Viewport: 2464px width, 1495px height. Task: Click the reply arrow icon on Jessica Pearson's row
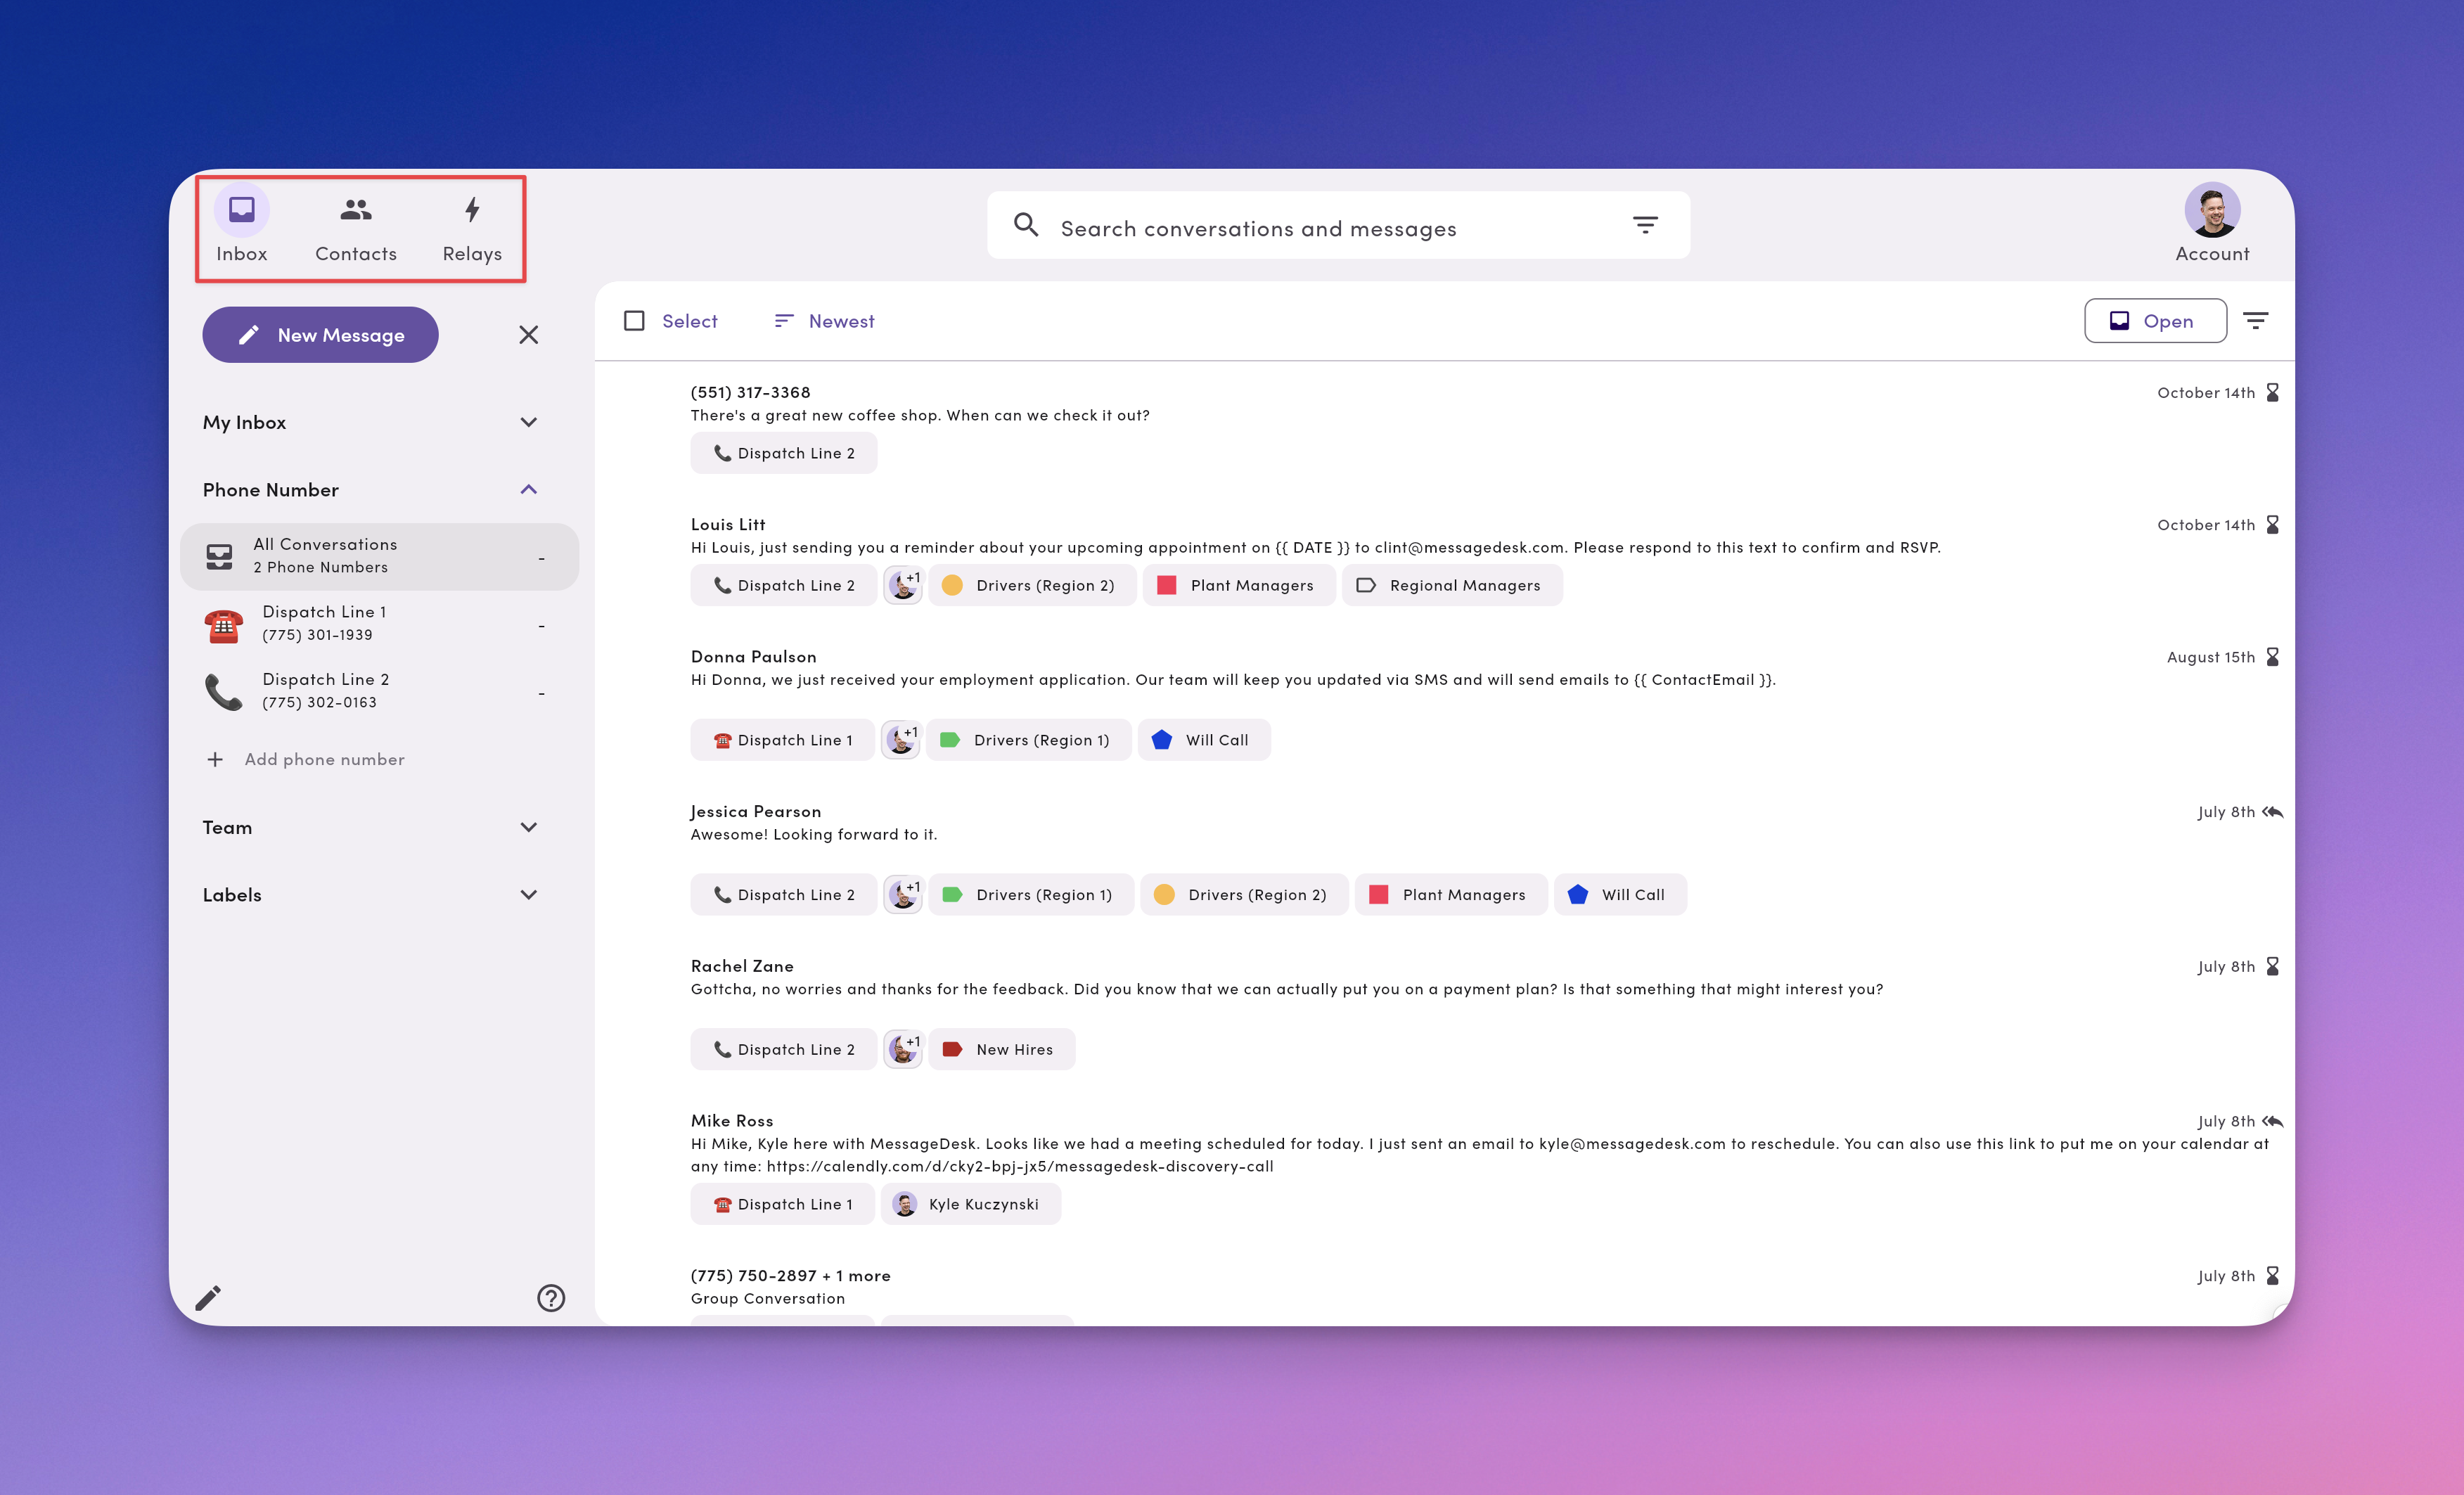[x=2273, y=811]
